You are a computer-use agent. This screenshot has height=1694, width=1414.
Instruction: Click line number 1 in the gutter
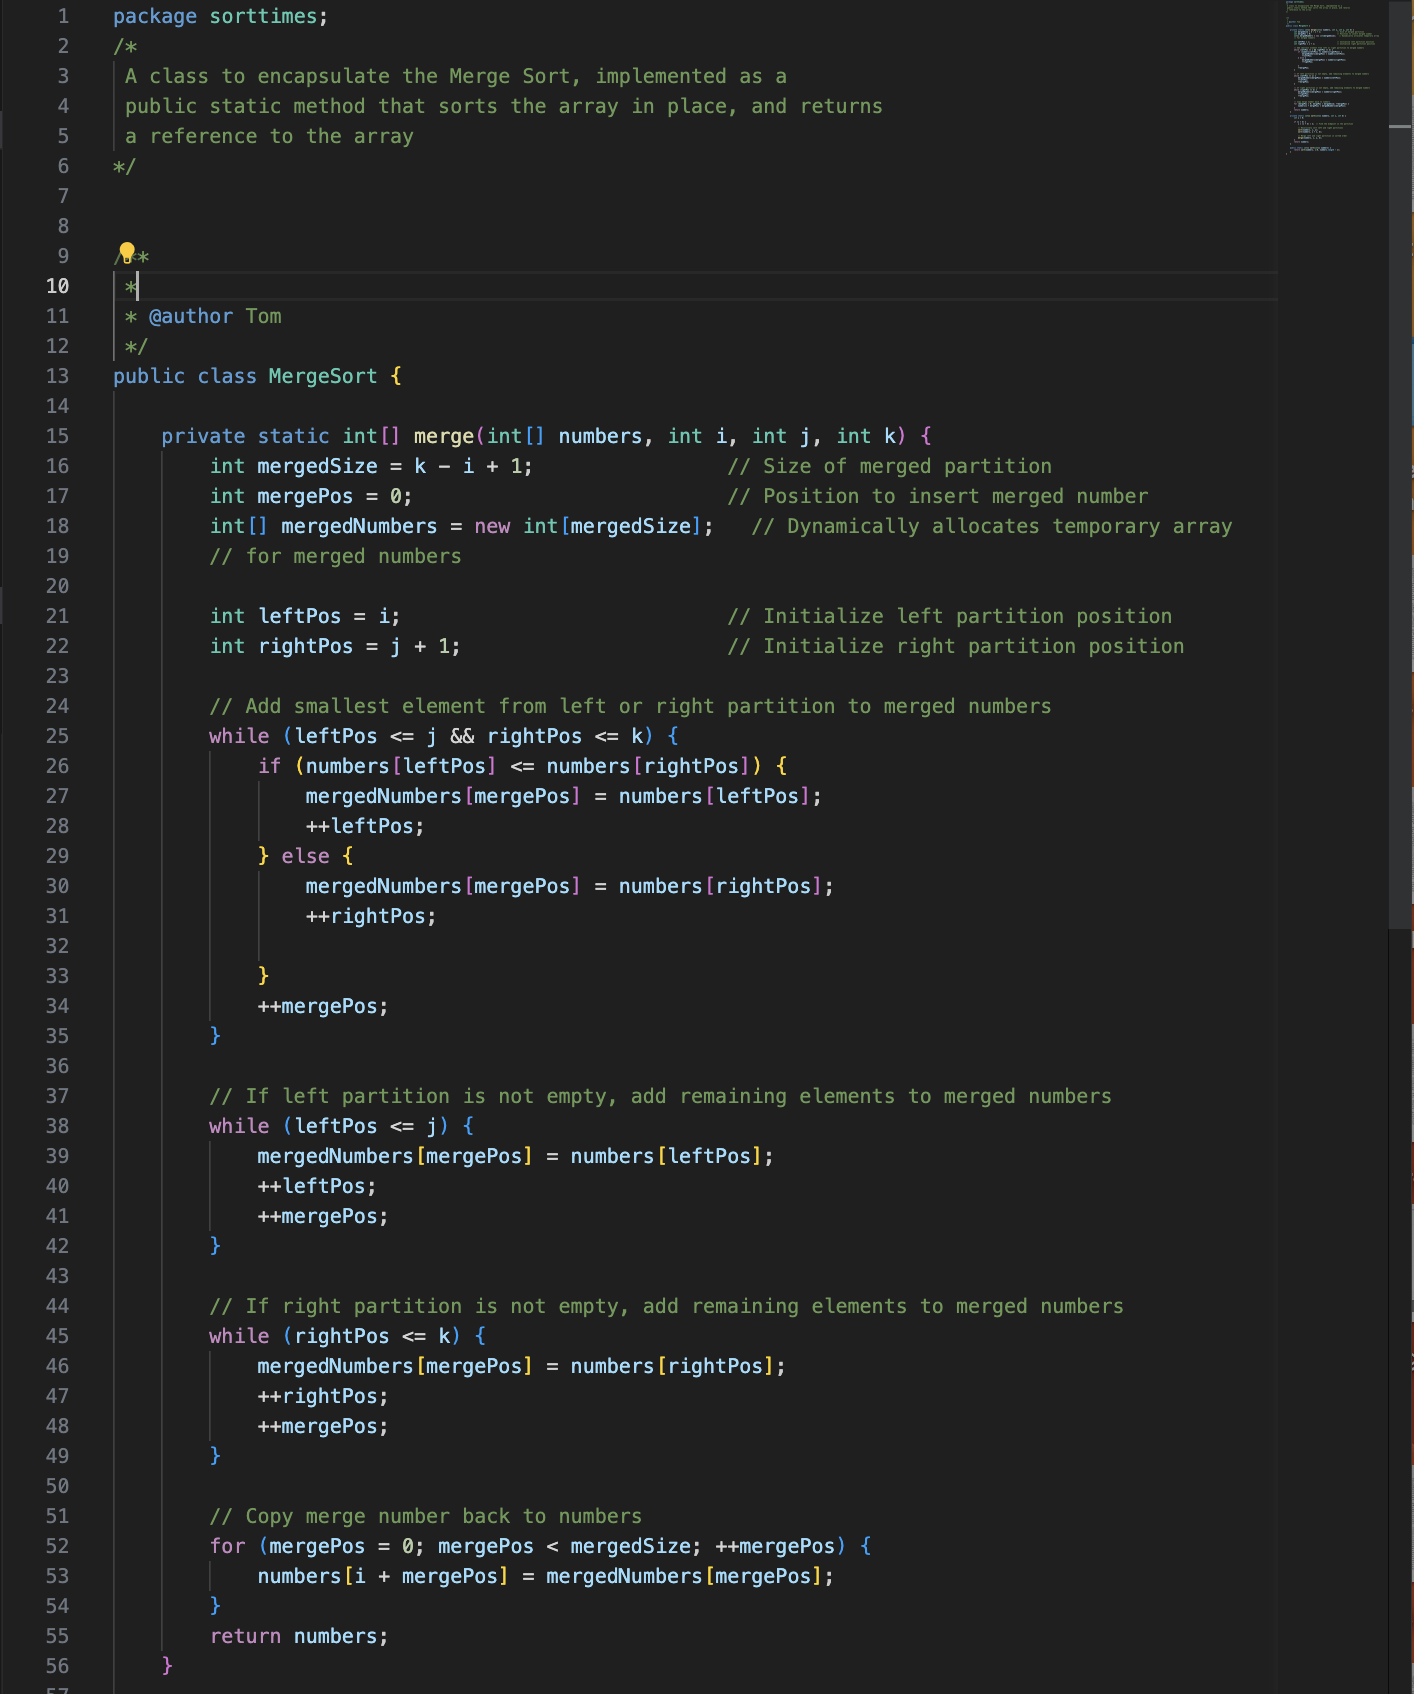64,16
